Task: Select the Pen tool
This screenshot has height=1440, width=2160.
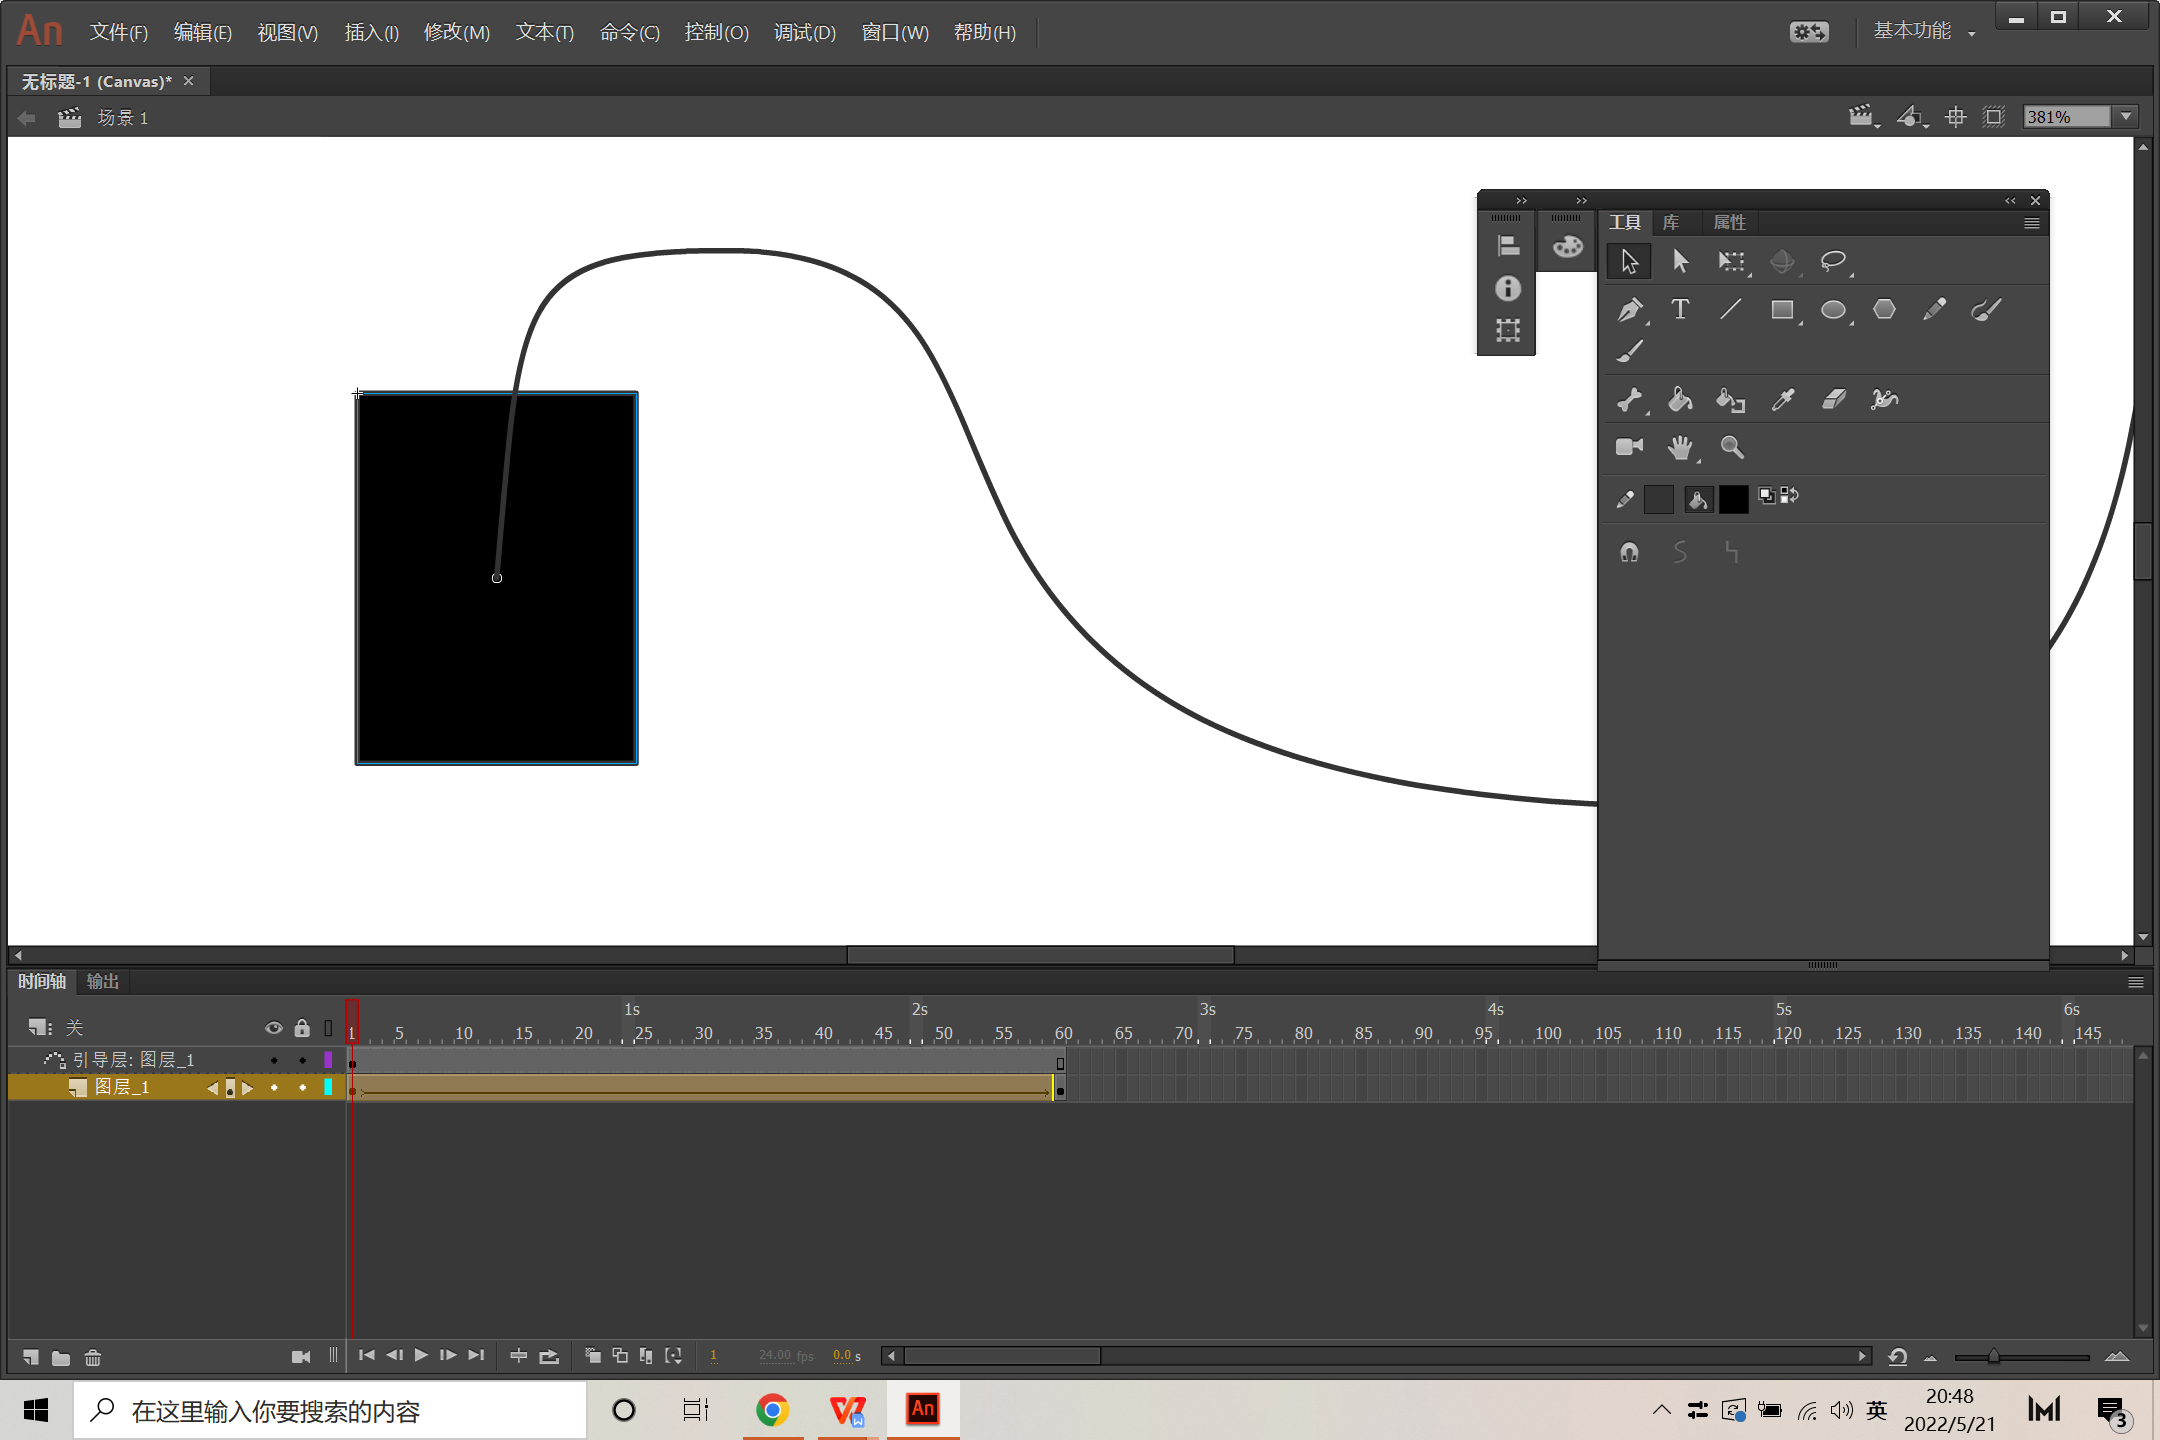Action: pos(1629,310)
